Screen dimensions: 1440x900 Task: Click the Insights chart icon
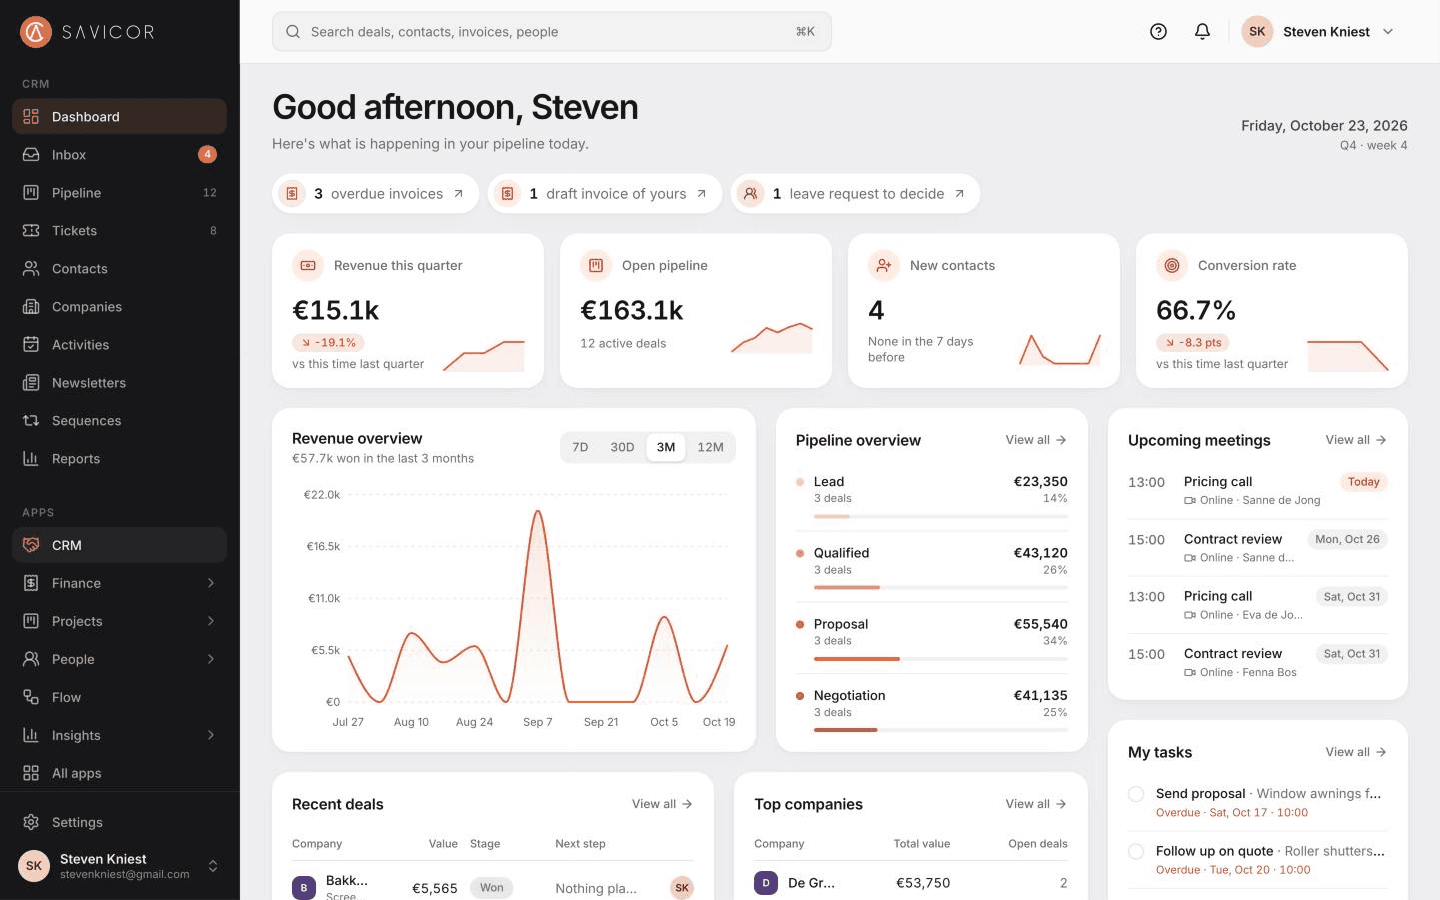coord(31,735)
